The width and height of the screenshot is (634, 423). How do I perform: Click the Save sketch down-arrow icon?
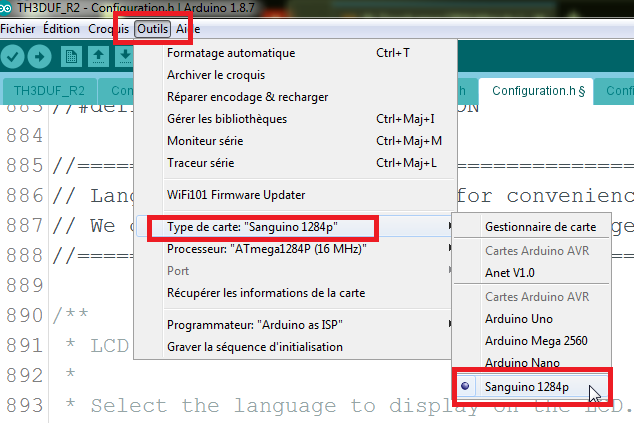pyautogui.click(x=125, y=57)
